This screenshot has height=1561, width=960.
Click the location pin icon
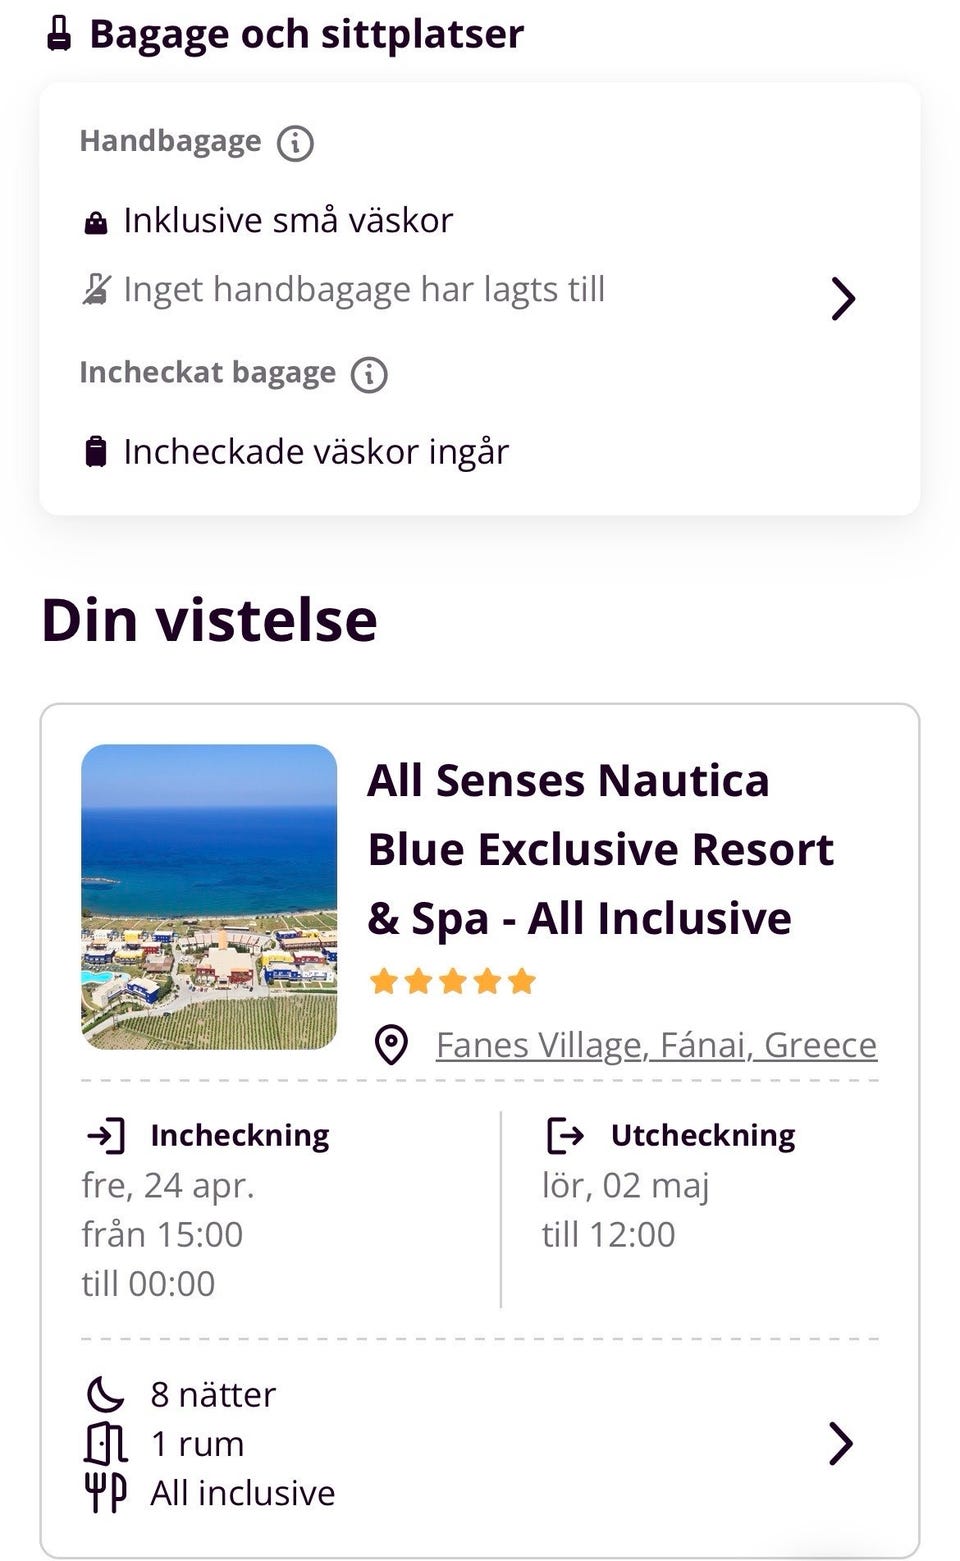391,1045
